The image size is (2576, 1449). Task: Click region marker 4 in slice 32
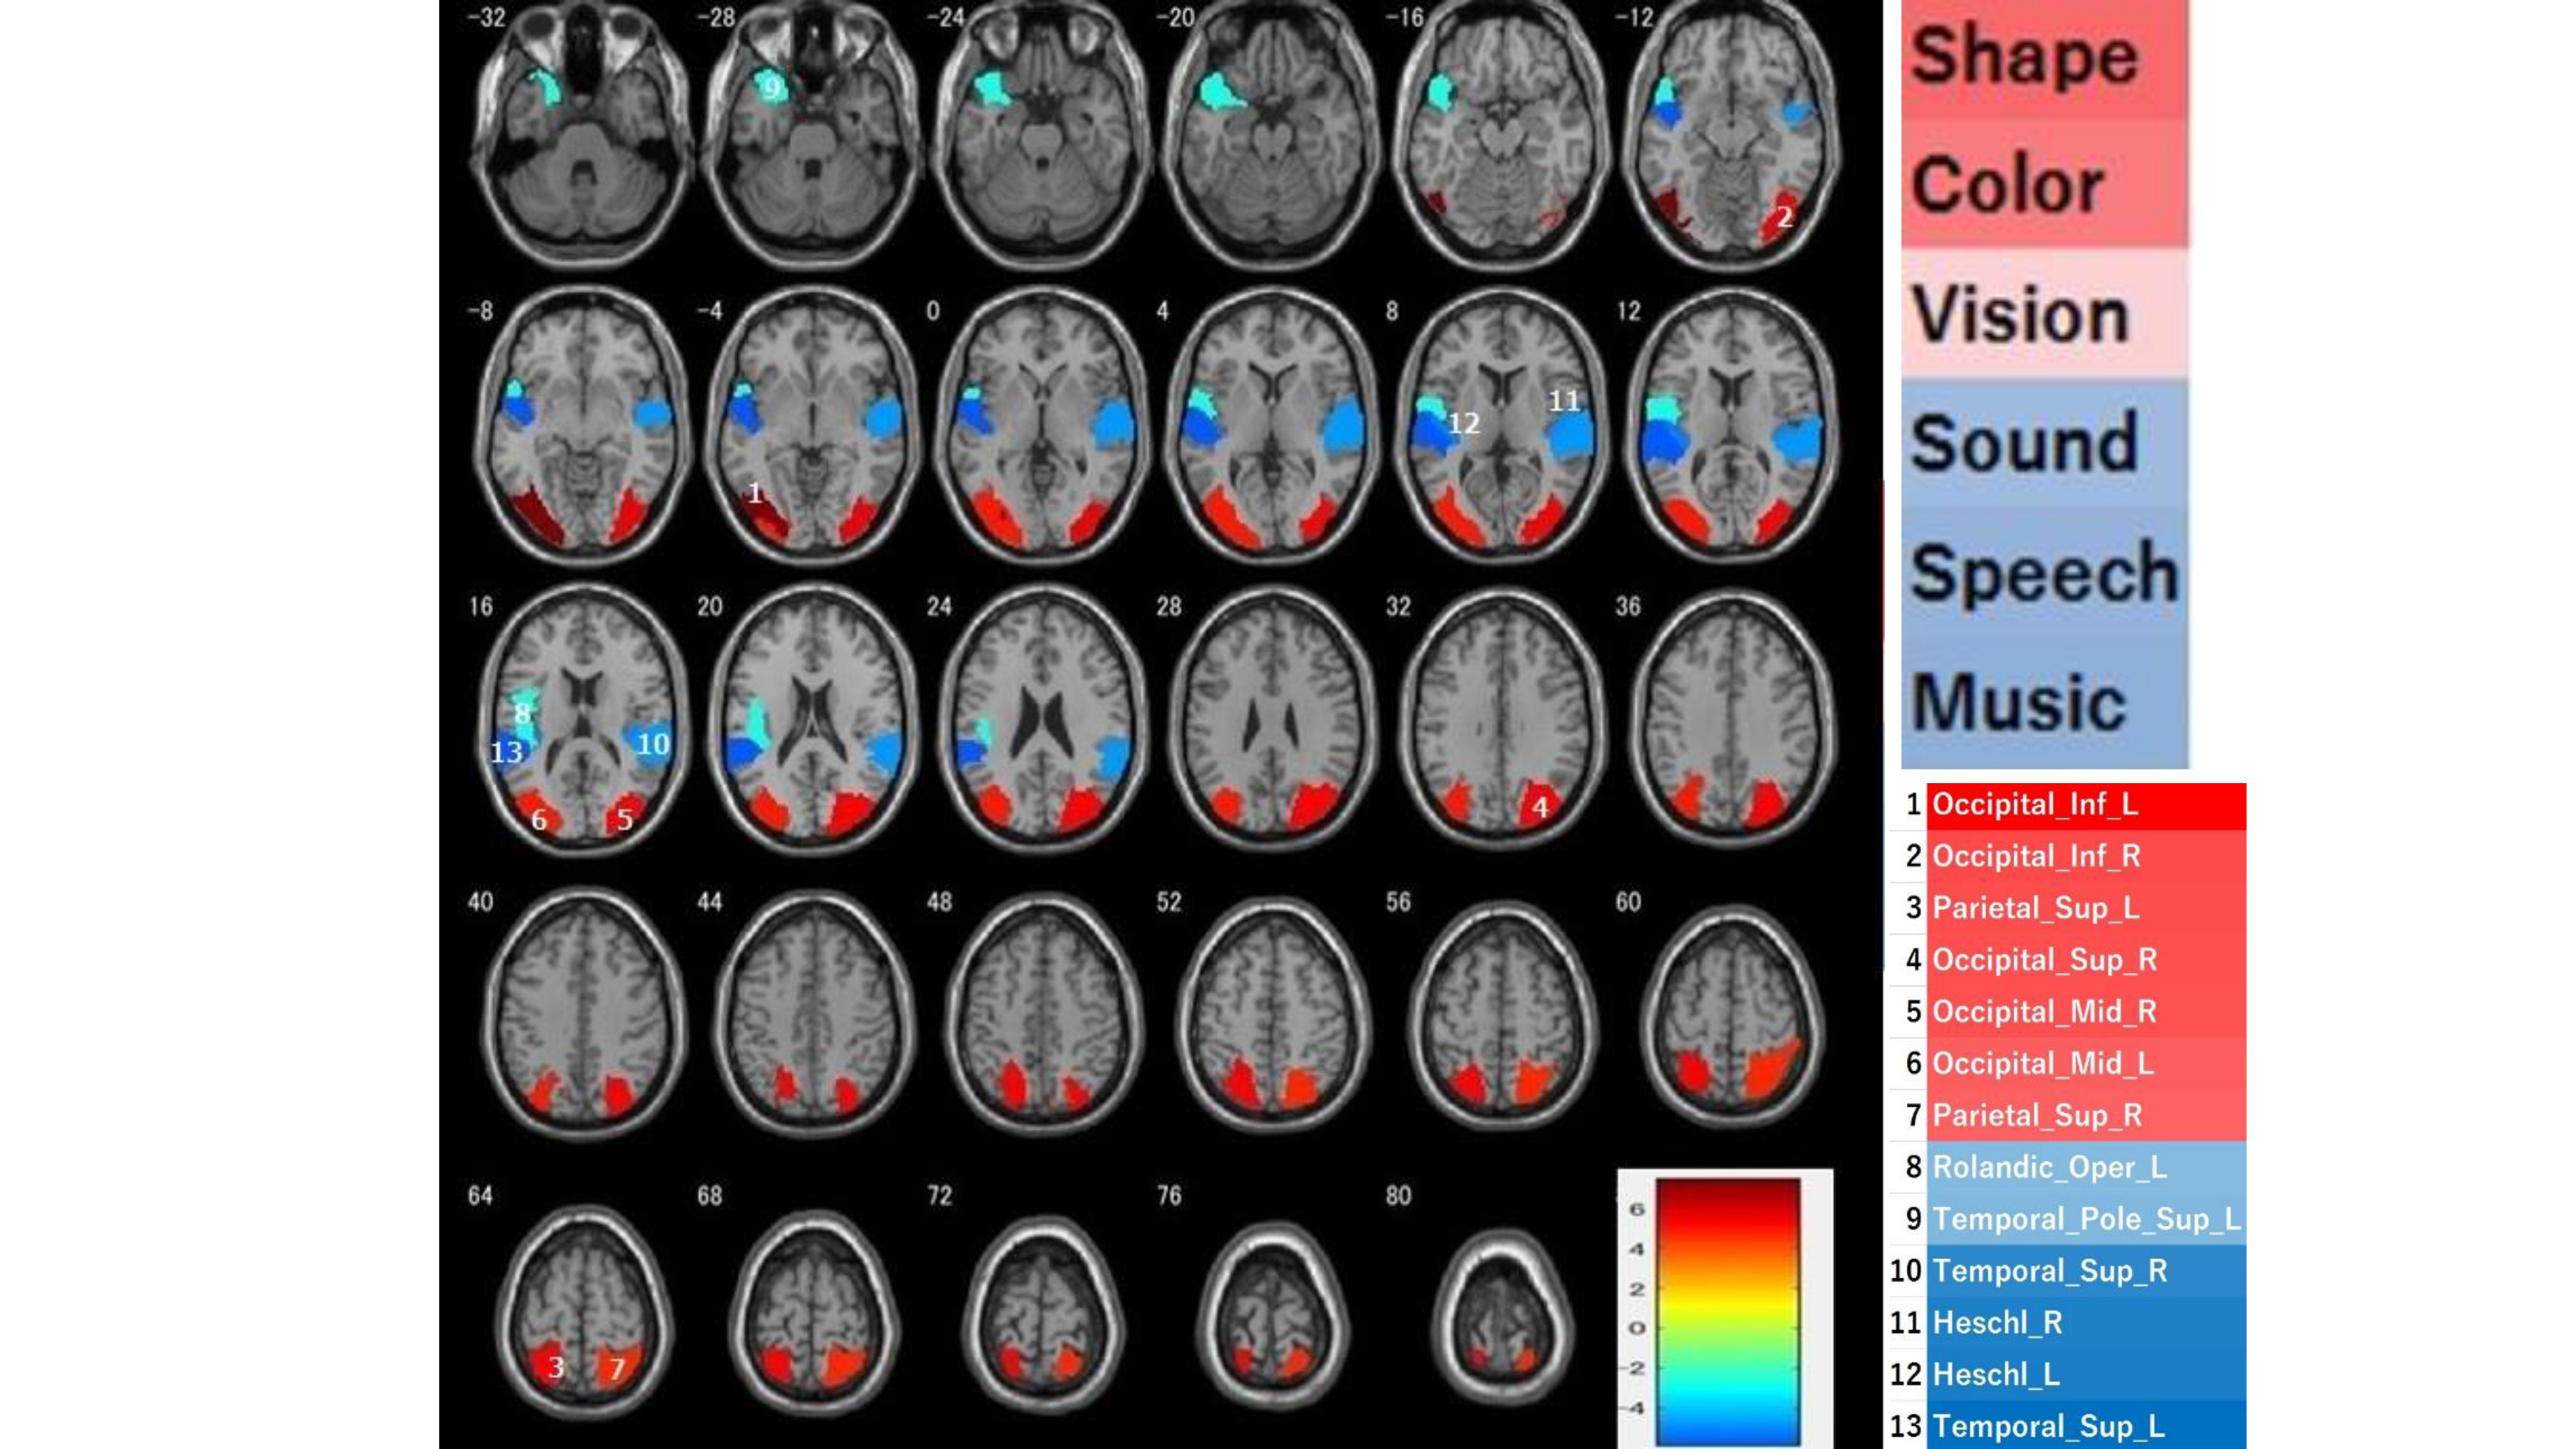coord(1540,806)
